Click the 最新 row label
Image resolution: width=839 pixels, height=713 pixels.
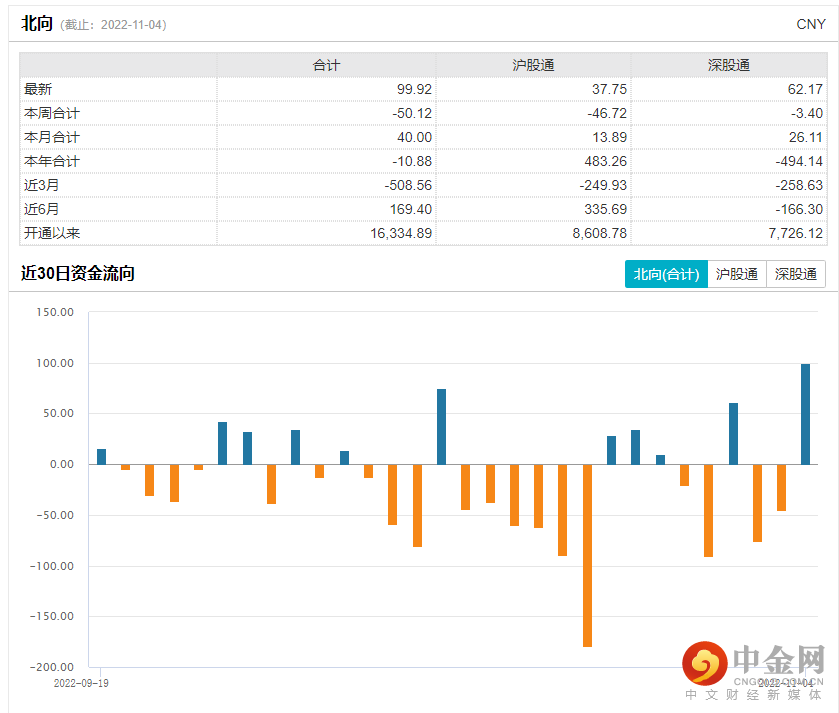pos(37,89)
